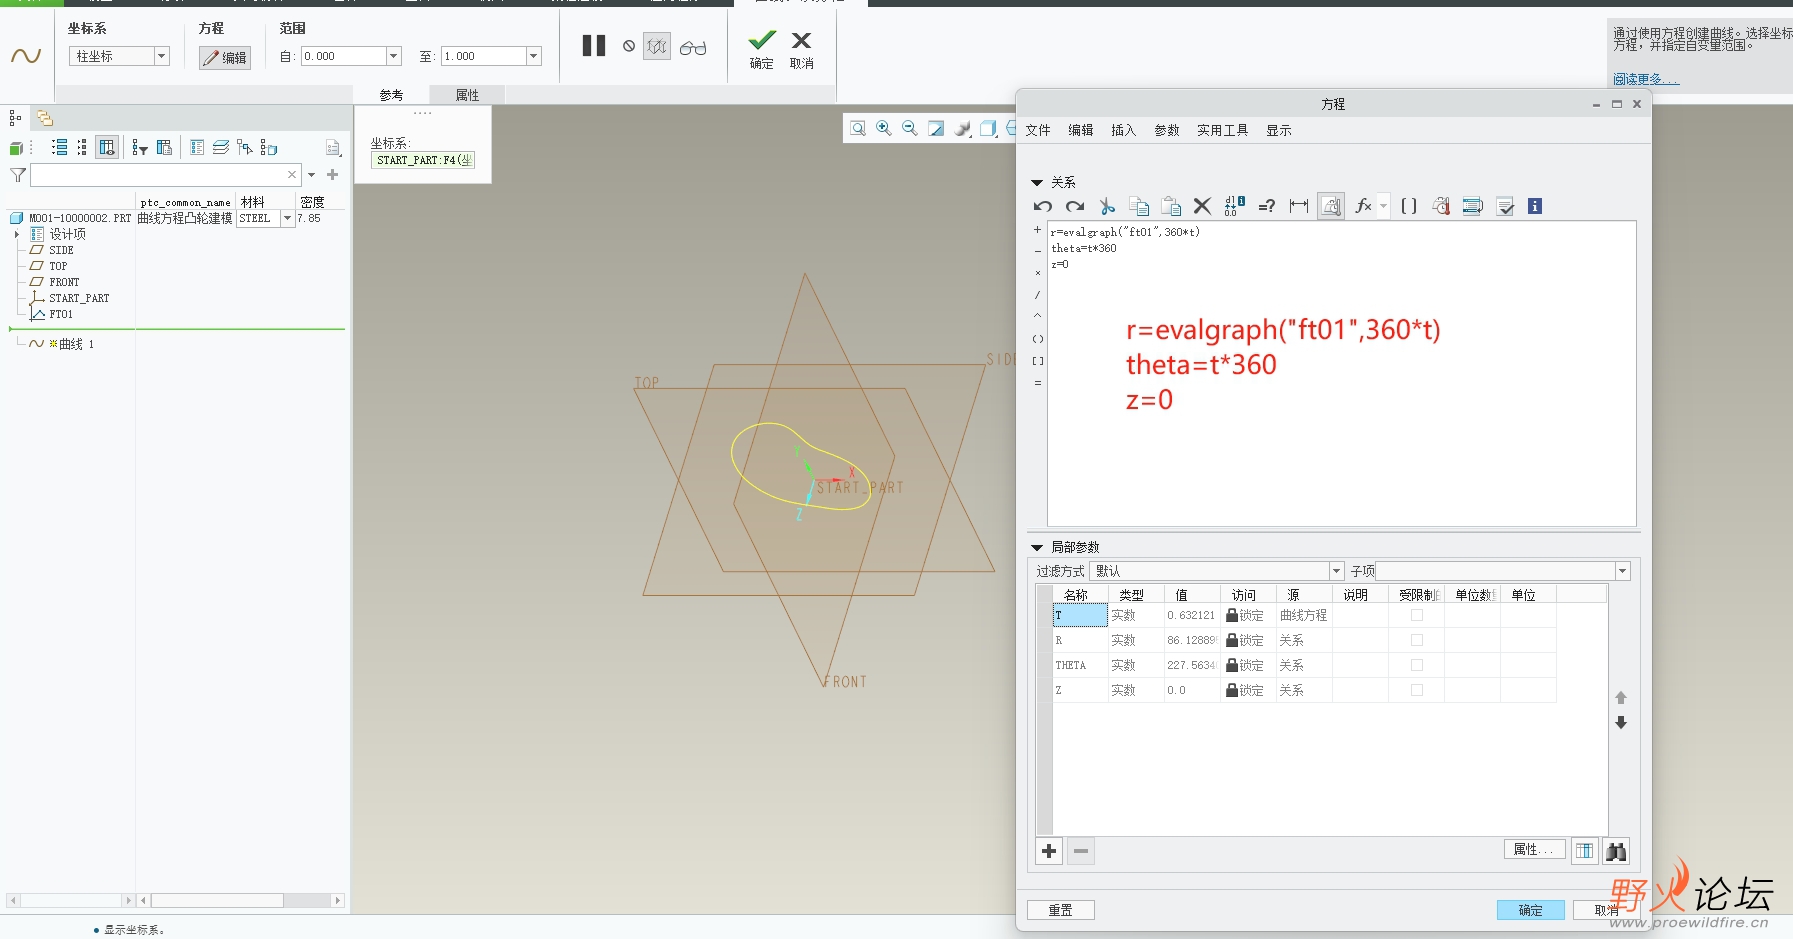Open the saved orientations cube icon
This screenshot has height=939, width=1793.
[x=988, y=128]
